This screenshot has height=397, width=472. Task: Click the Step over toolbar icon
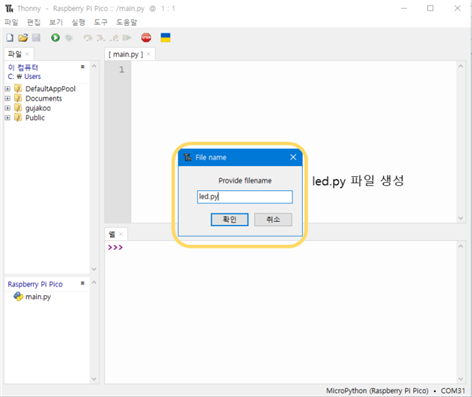(88, 38)
